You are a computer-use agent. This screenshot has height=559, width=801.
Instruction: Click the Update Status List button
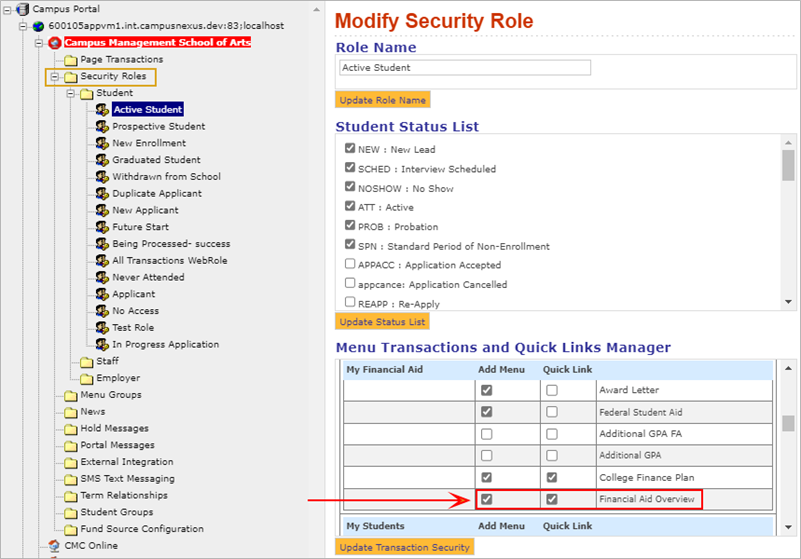tap(382, 321)
